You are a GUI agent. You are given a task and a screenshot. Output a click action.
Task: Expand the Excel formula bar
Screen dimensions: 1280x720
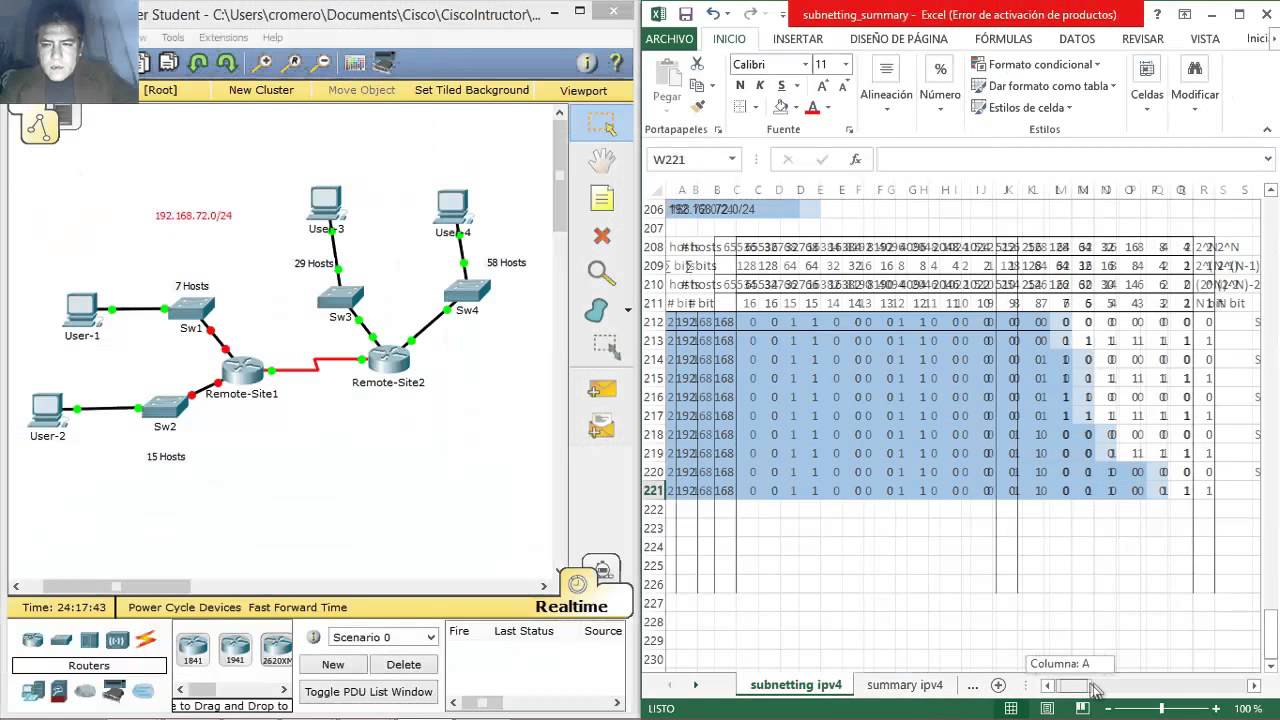coord(1268,159)
